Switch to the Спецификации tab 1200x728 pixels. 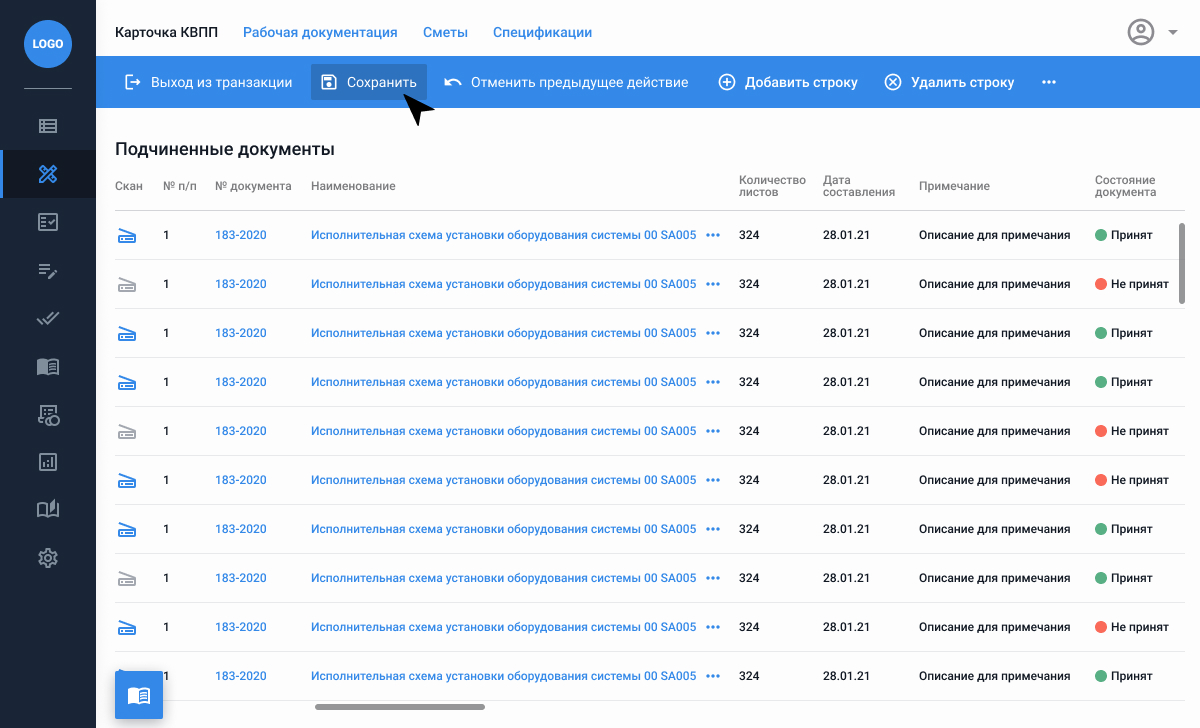tap(542, 32)
